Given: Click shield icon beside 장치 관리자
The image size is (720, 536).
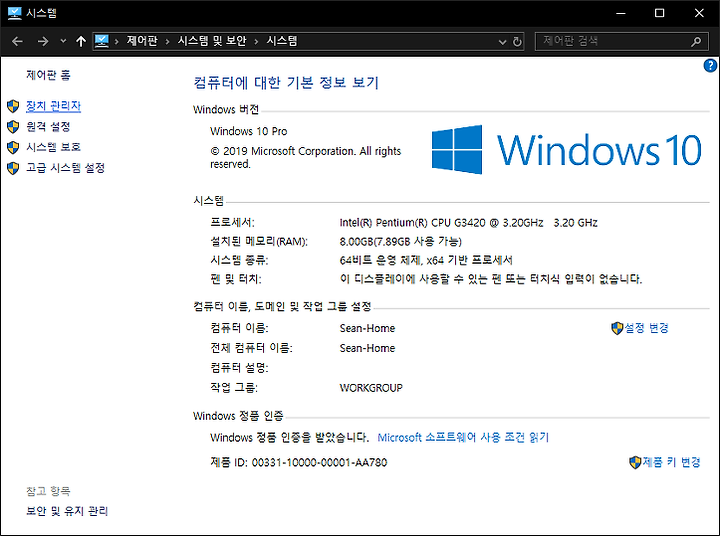Looking at the screenshot, I should click(13, 107).
